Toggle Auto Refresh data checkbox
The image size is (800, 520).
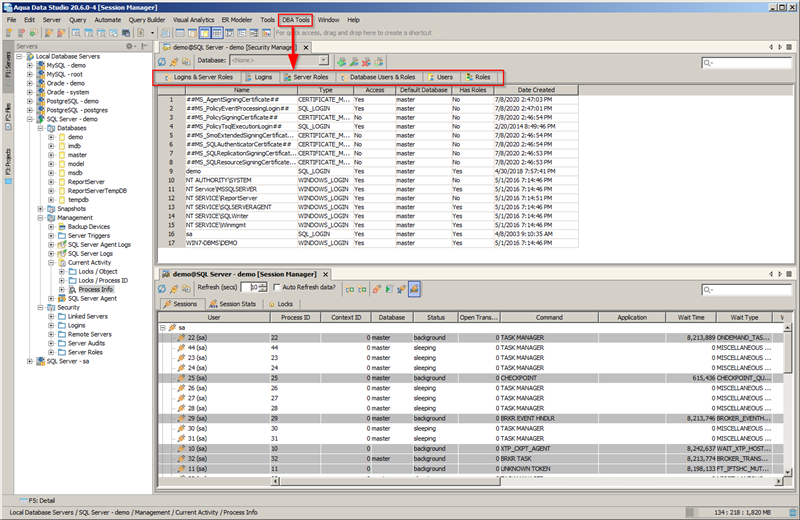pos(277,287)
